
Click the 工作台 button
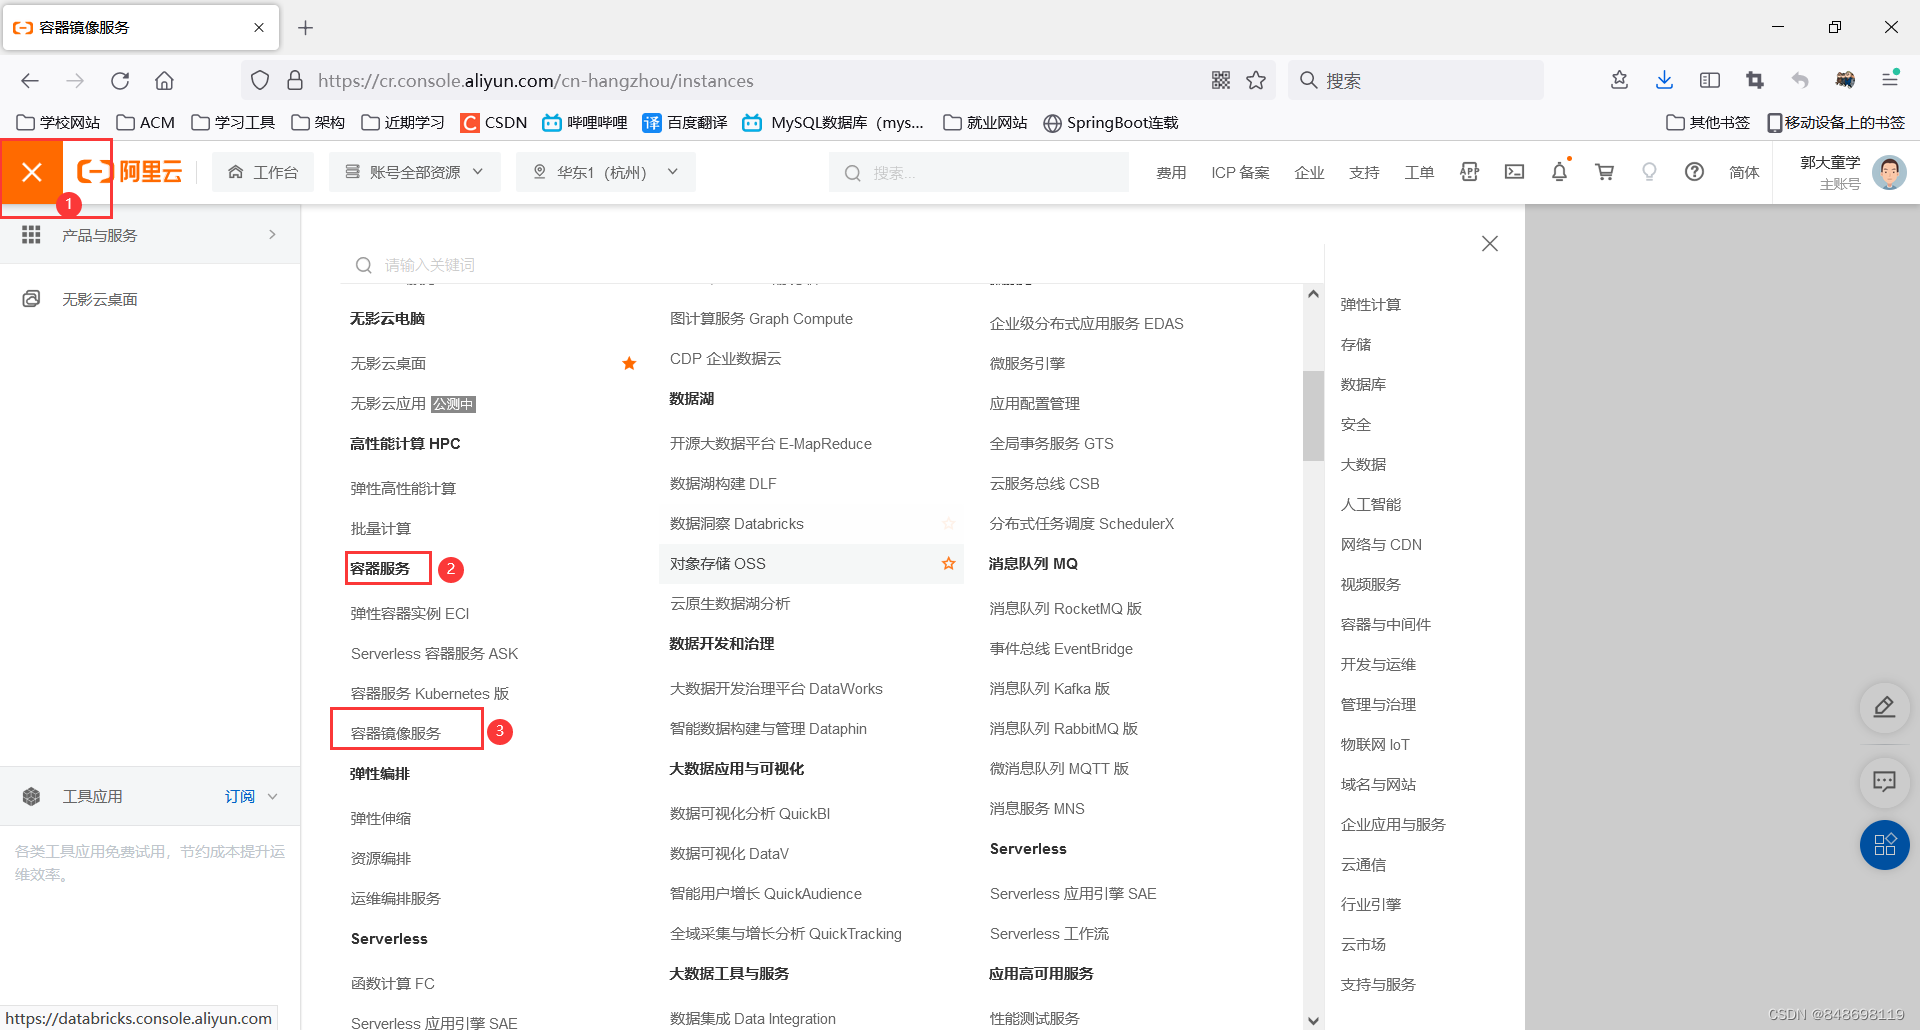(x=263, y=171)
